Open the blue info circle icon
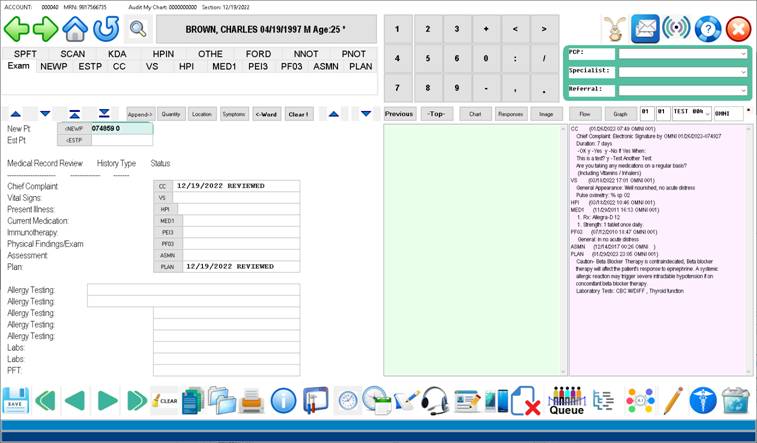 (284, 402)
